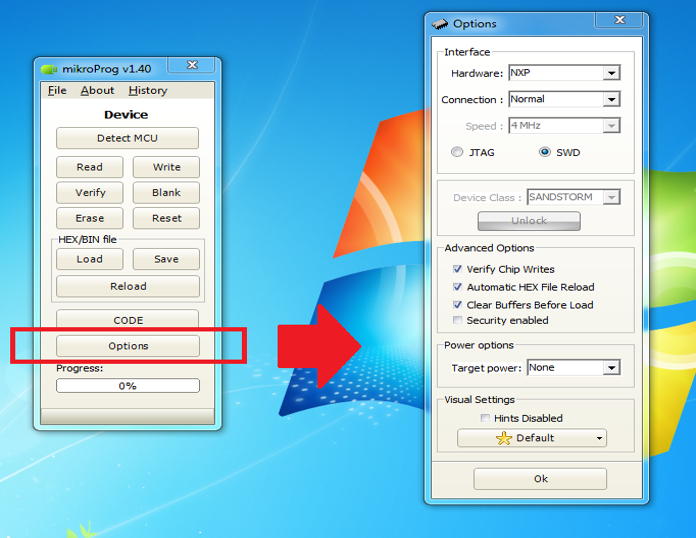Click the mikroProg status bar
Screen dimensions: 696x538
click(127, 416)
